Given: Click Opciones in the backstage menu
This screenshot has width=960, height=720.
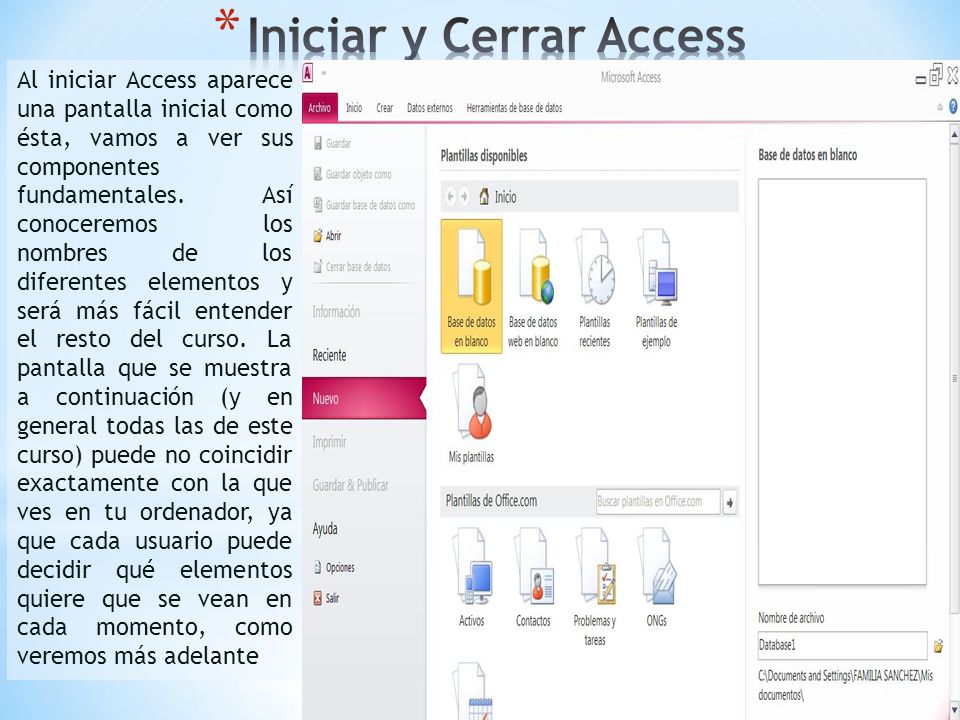Looking at the screenshot, I should pyautogui.click(x=334, y=568).
